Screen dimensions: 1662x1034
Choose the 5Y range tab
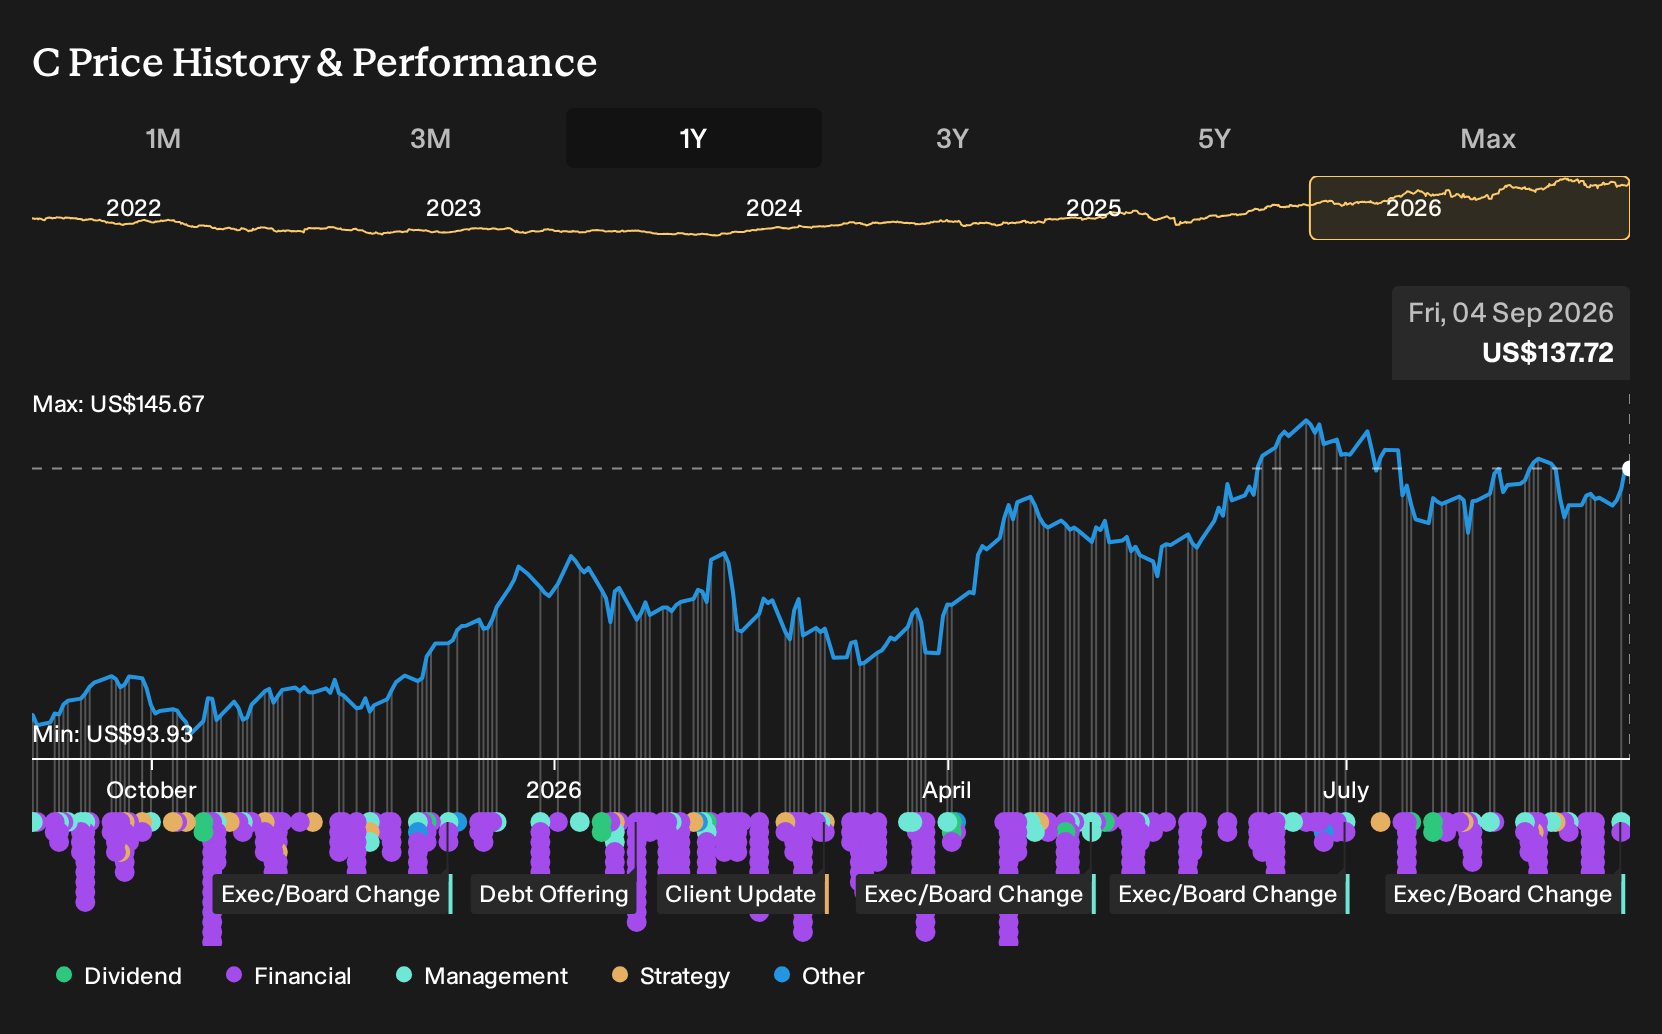coord(1214,138)
